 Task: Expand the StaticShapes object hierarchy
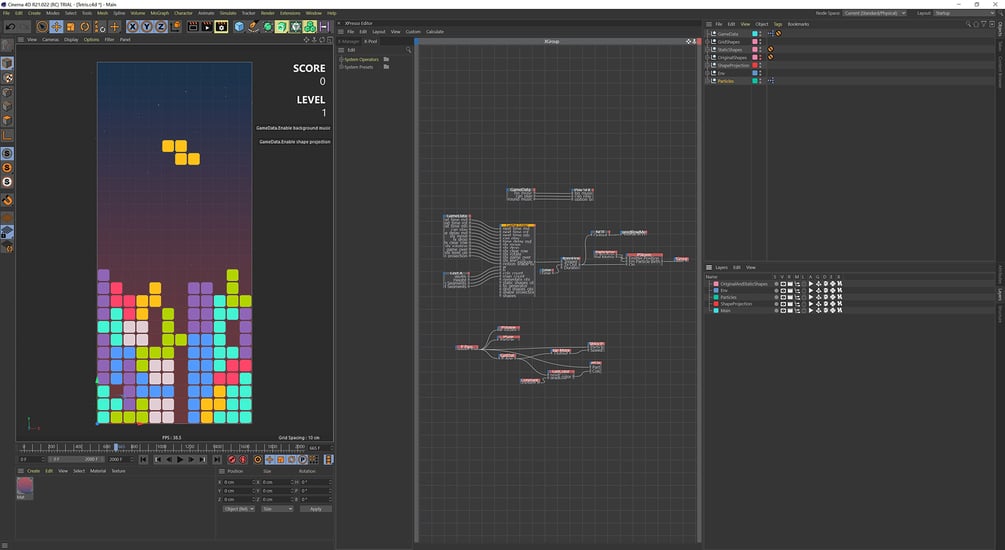pos(708,49)
